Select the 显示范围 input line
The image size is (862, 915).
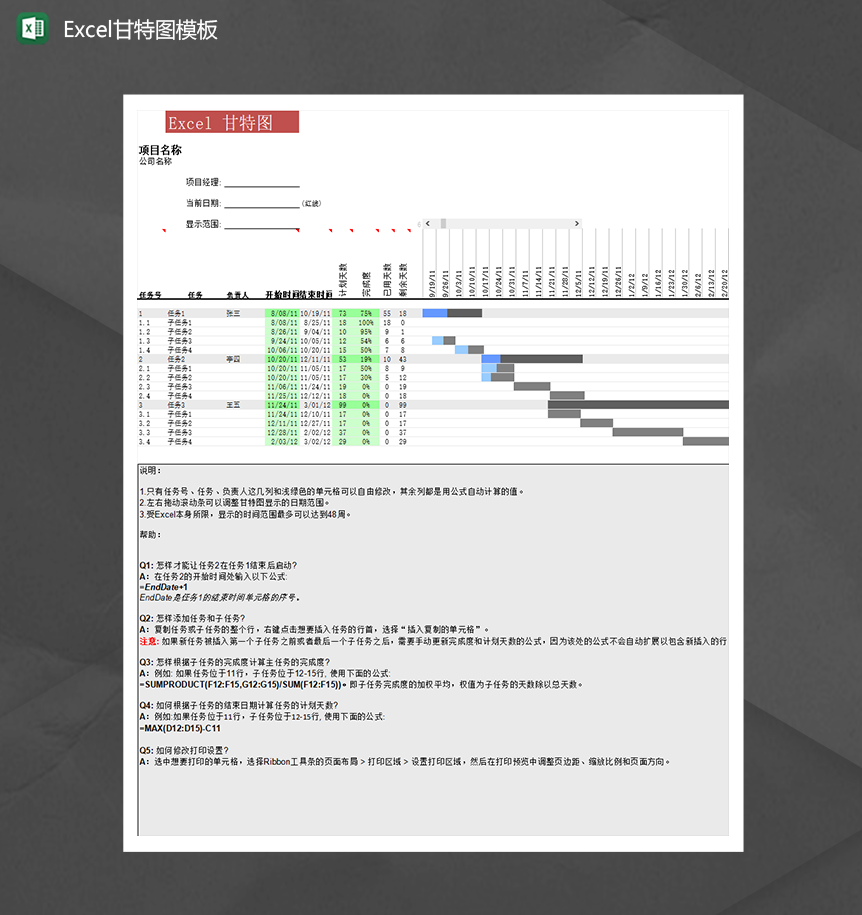coord(262,227)
